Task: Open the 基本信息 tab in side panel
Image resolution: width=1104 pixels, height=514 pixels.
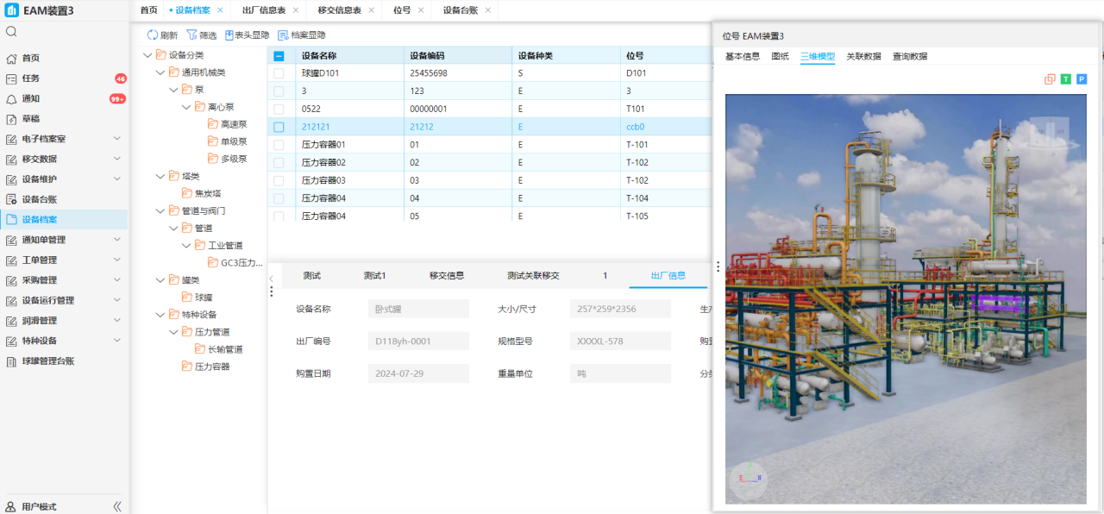Action: pos(742,56)
